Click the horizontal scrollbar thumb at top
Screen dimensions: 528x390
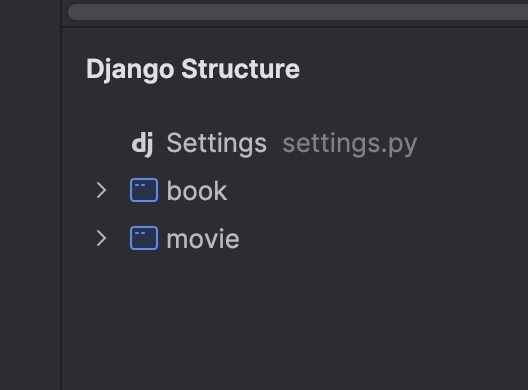(298, 12)
